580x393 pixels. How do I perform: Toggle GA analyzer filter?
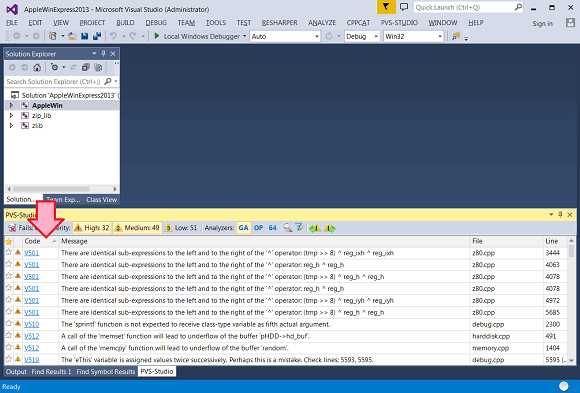coord(243,228)
